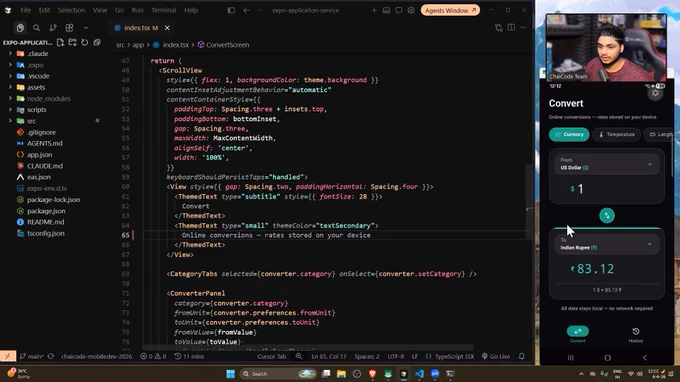Open From US Dollar currency dropdown
This screenshot has height=382, width=680.
(x=606, y=164)
